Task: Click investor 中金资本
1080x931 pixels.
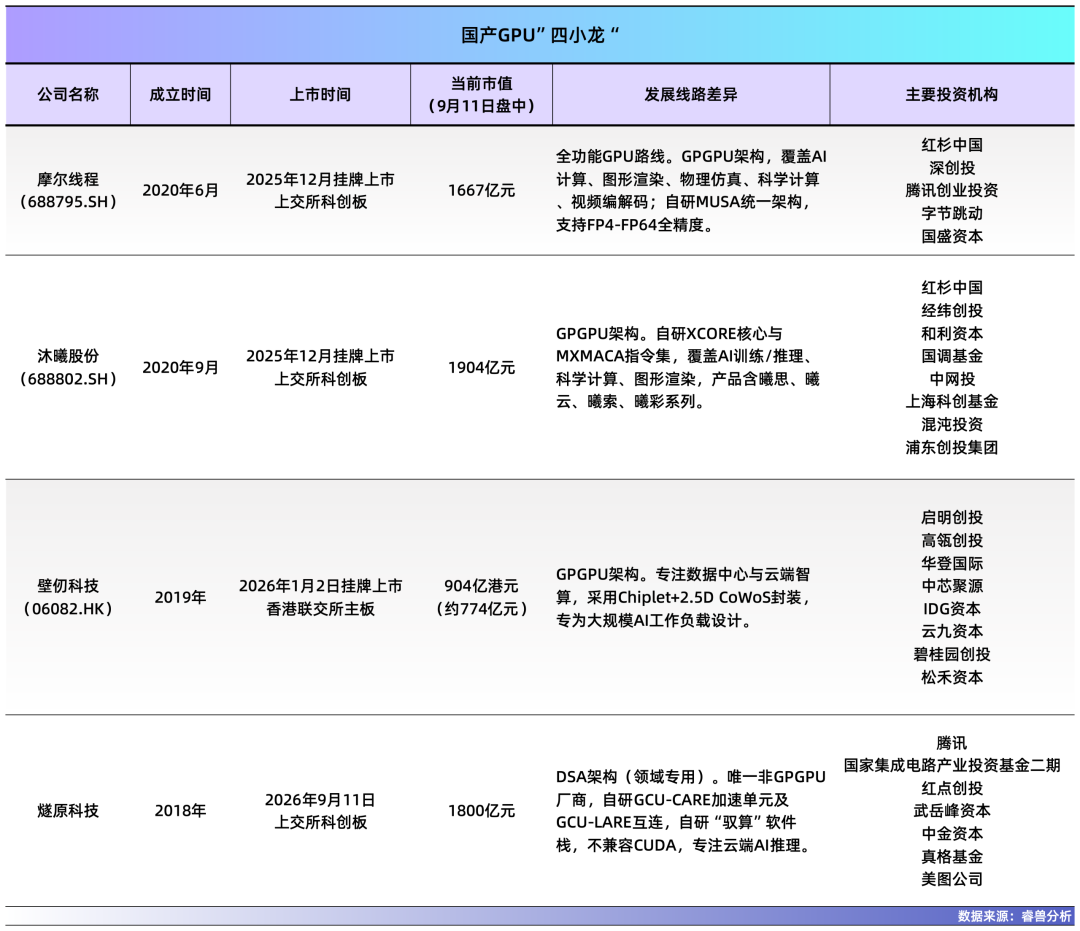Action: click(952, 834)
